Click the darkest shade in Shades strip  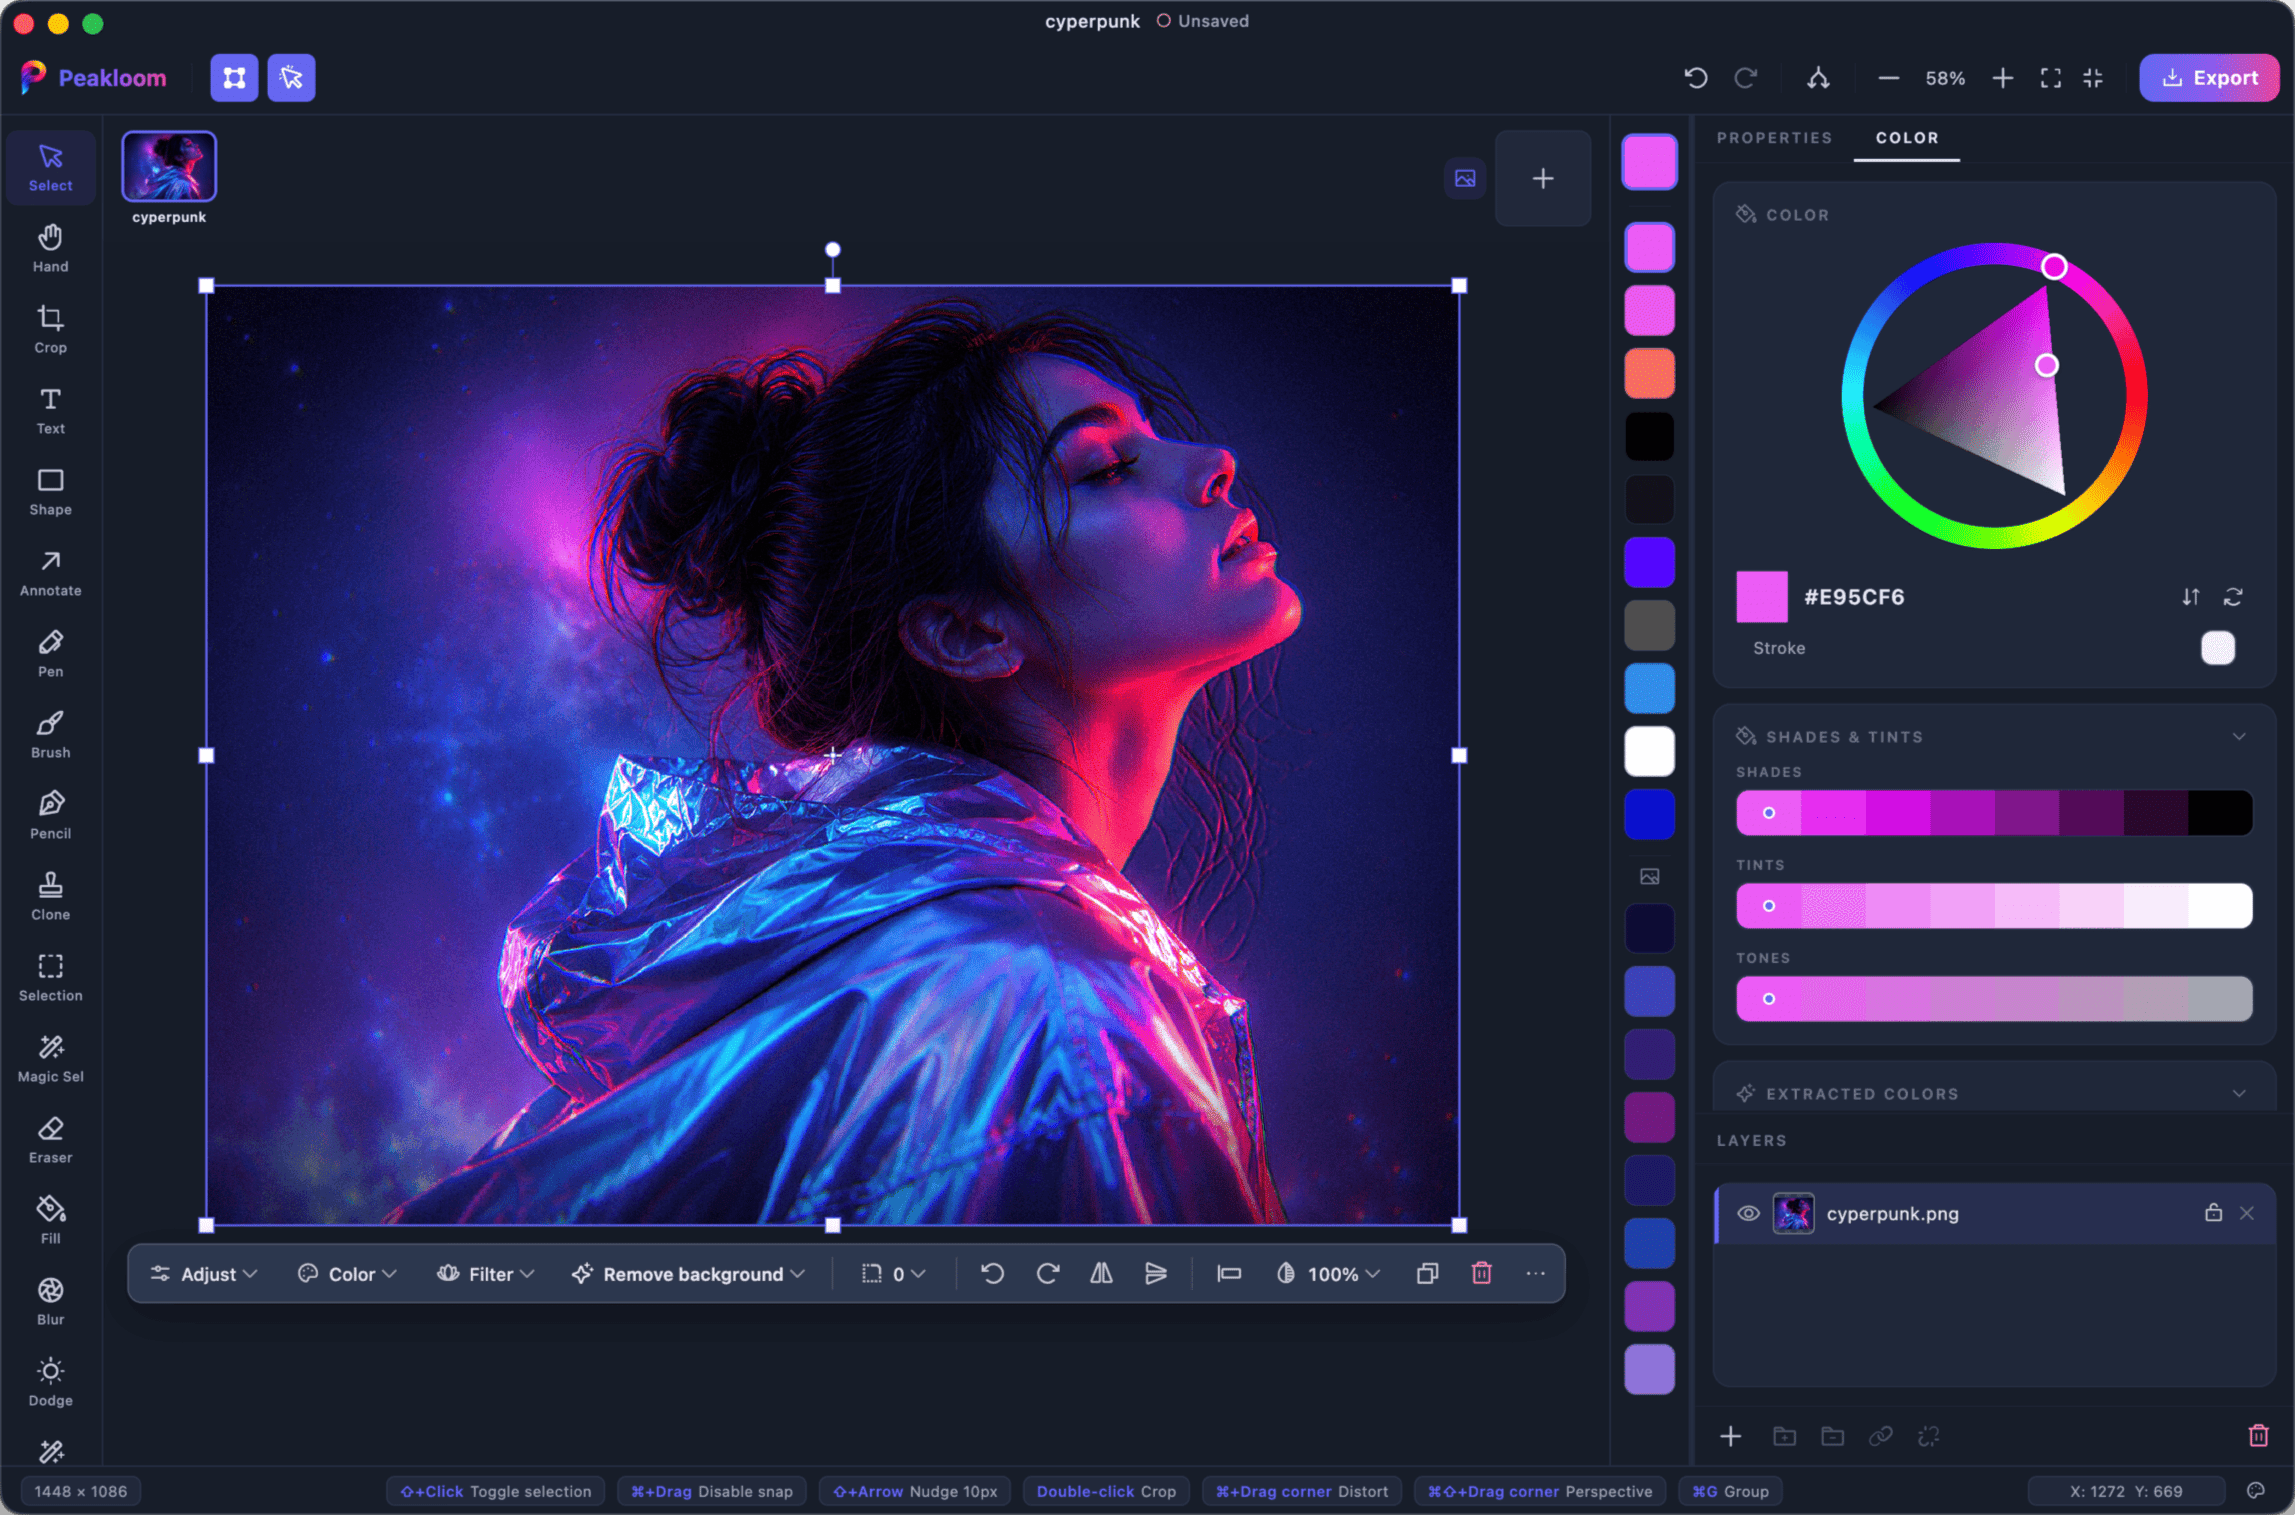(2220, 812)
